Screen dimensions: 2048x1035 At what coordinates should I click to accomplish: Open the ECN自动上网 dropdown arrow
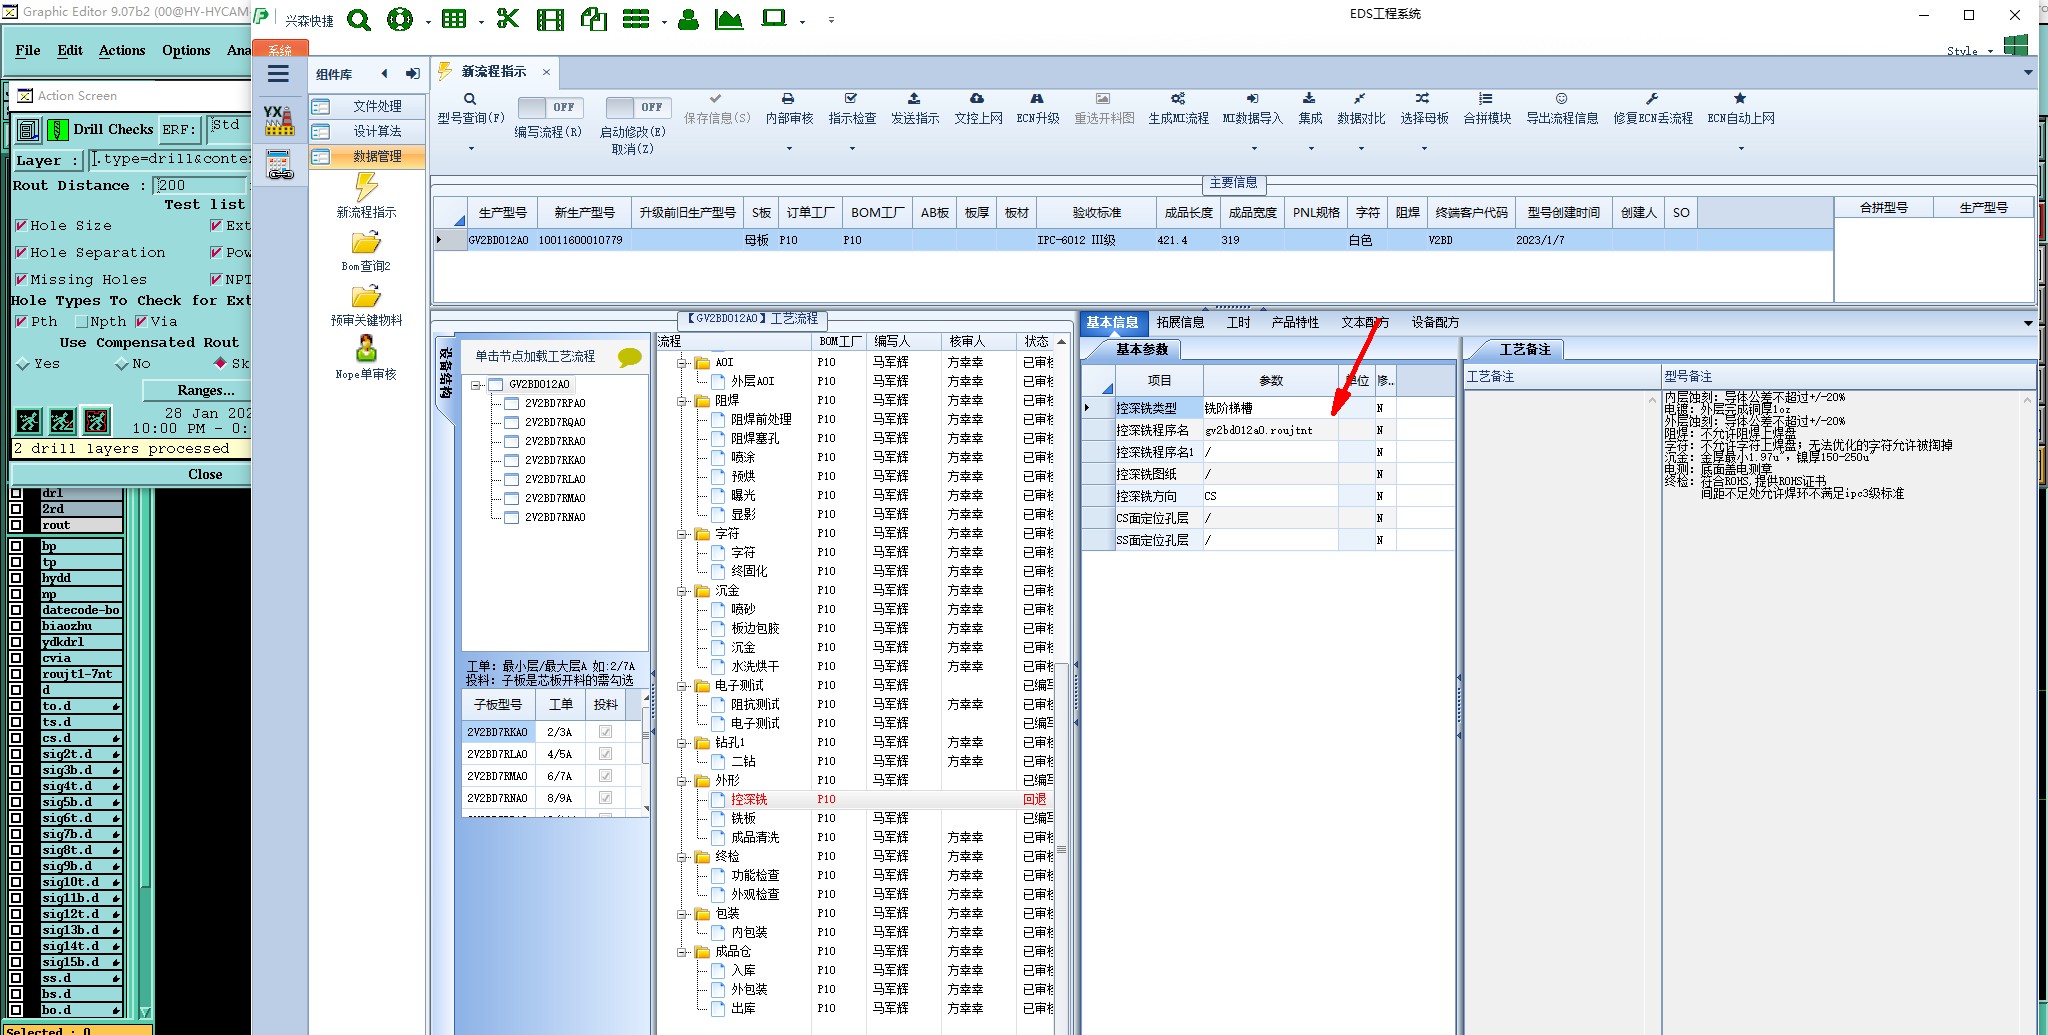point(1741,149)
